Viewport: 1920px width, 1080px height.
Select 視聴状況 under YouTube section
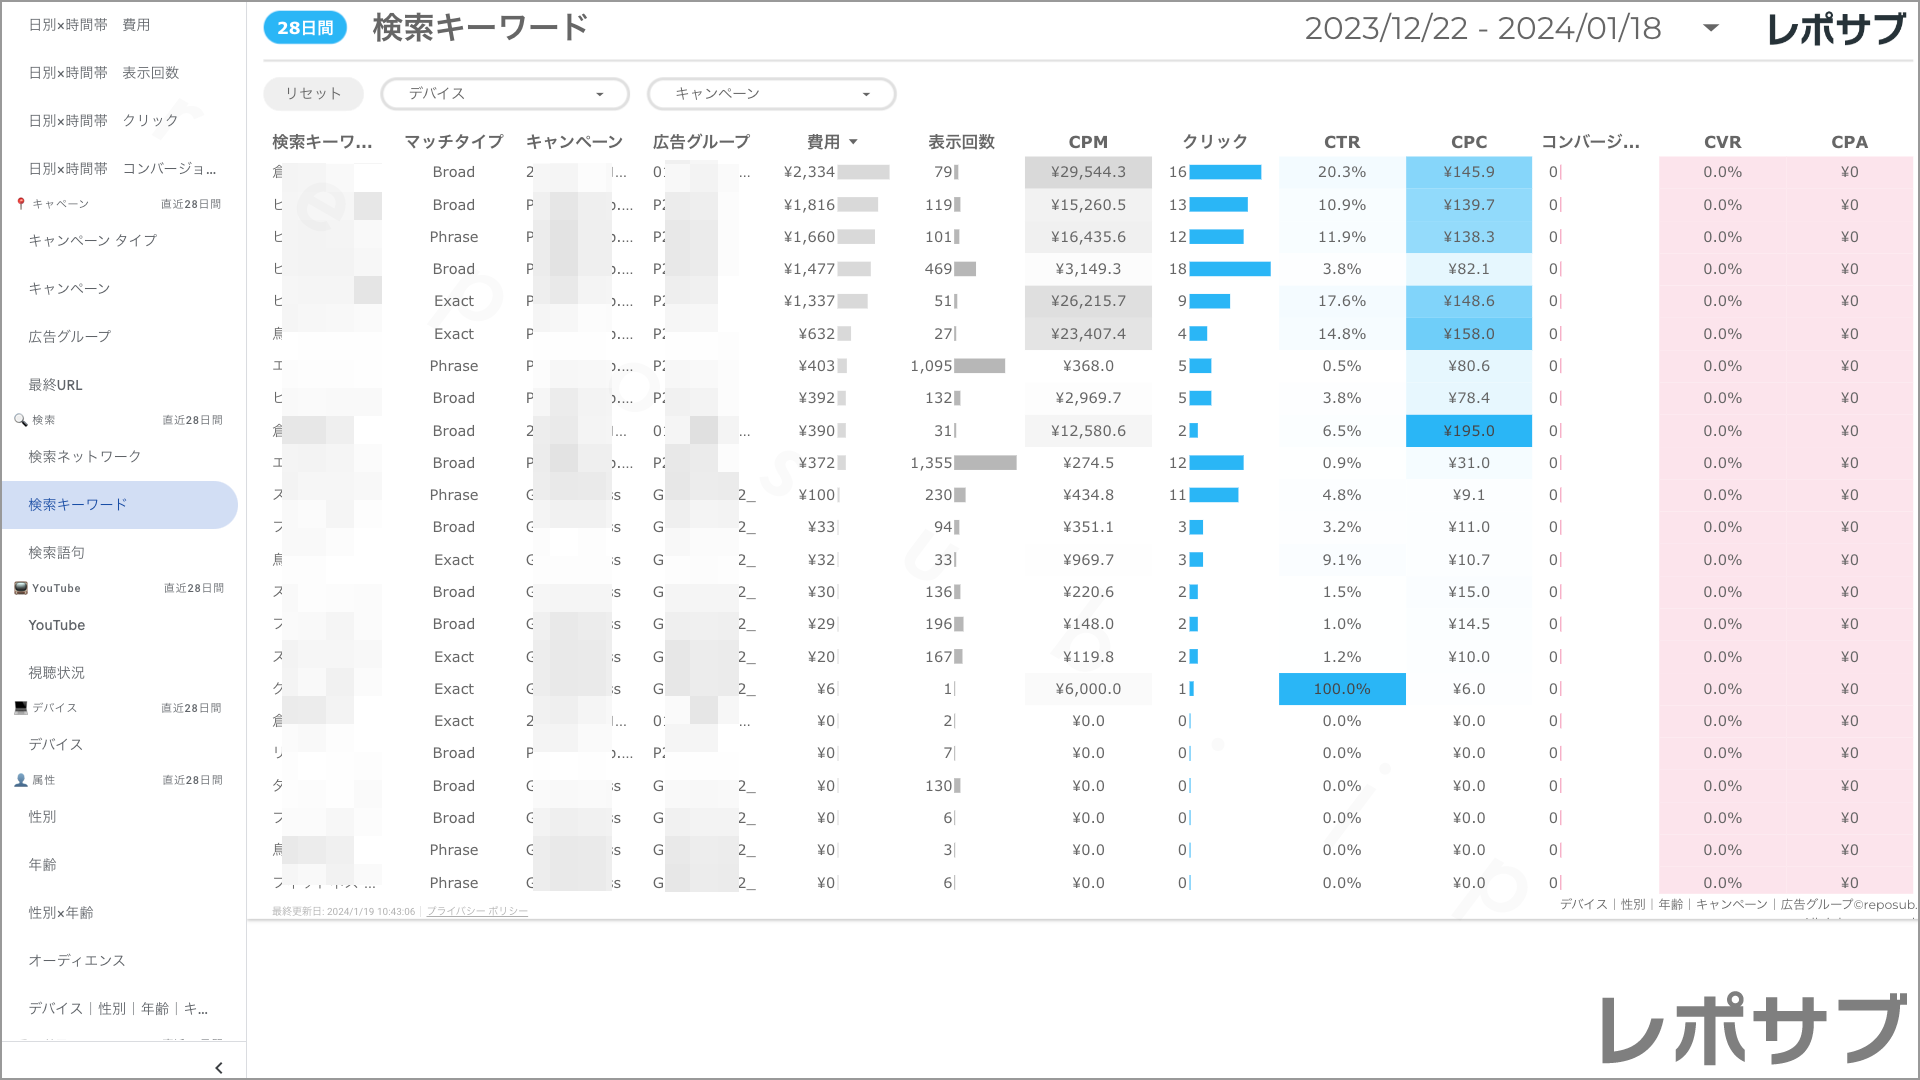[56, 672]
